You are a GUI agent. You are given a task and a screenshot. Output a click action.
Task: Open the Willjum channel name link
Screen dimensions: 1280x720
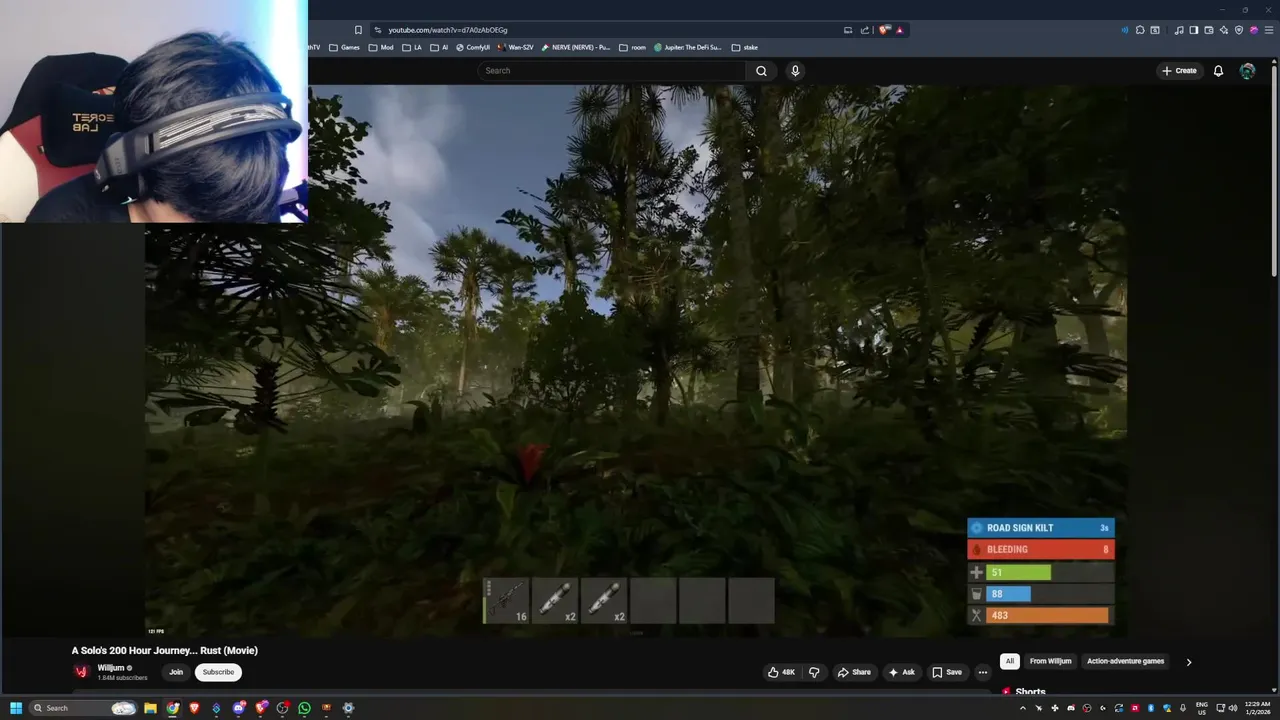(x=111, y=668)
